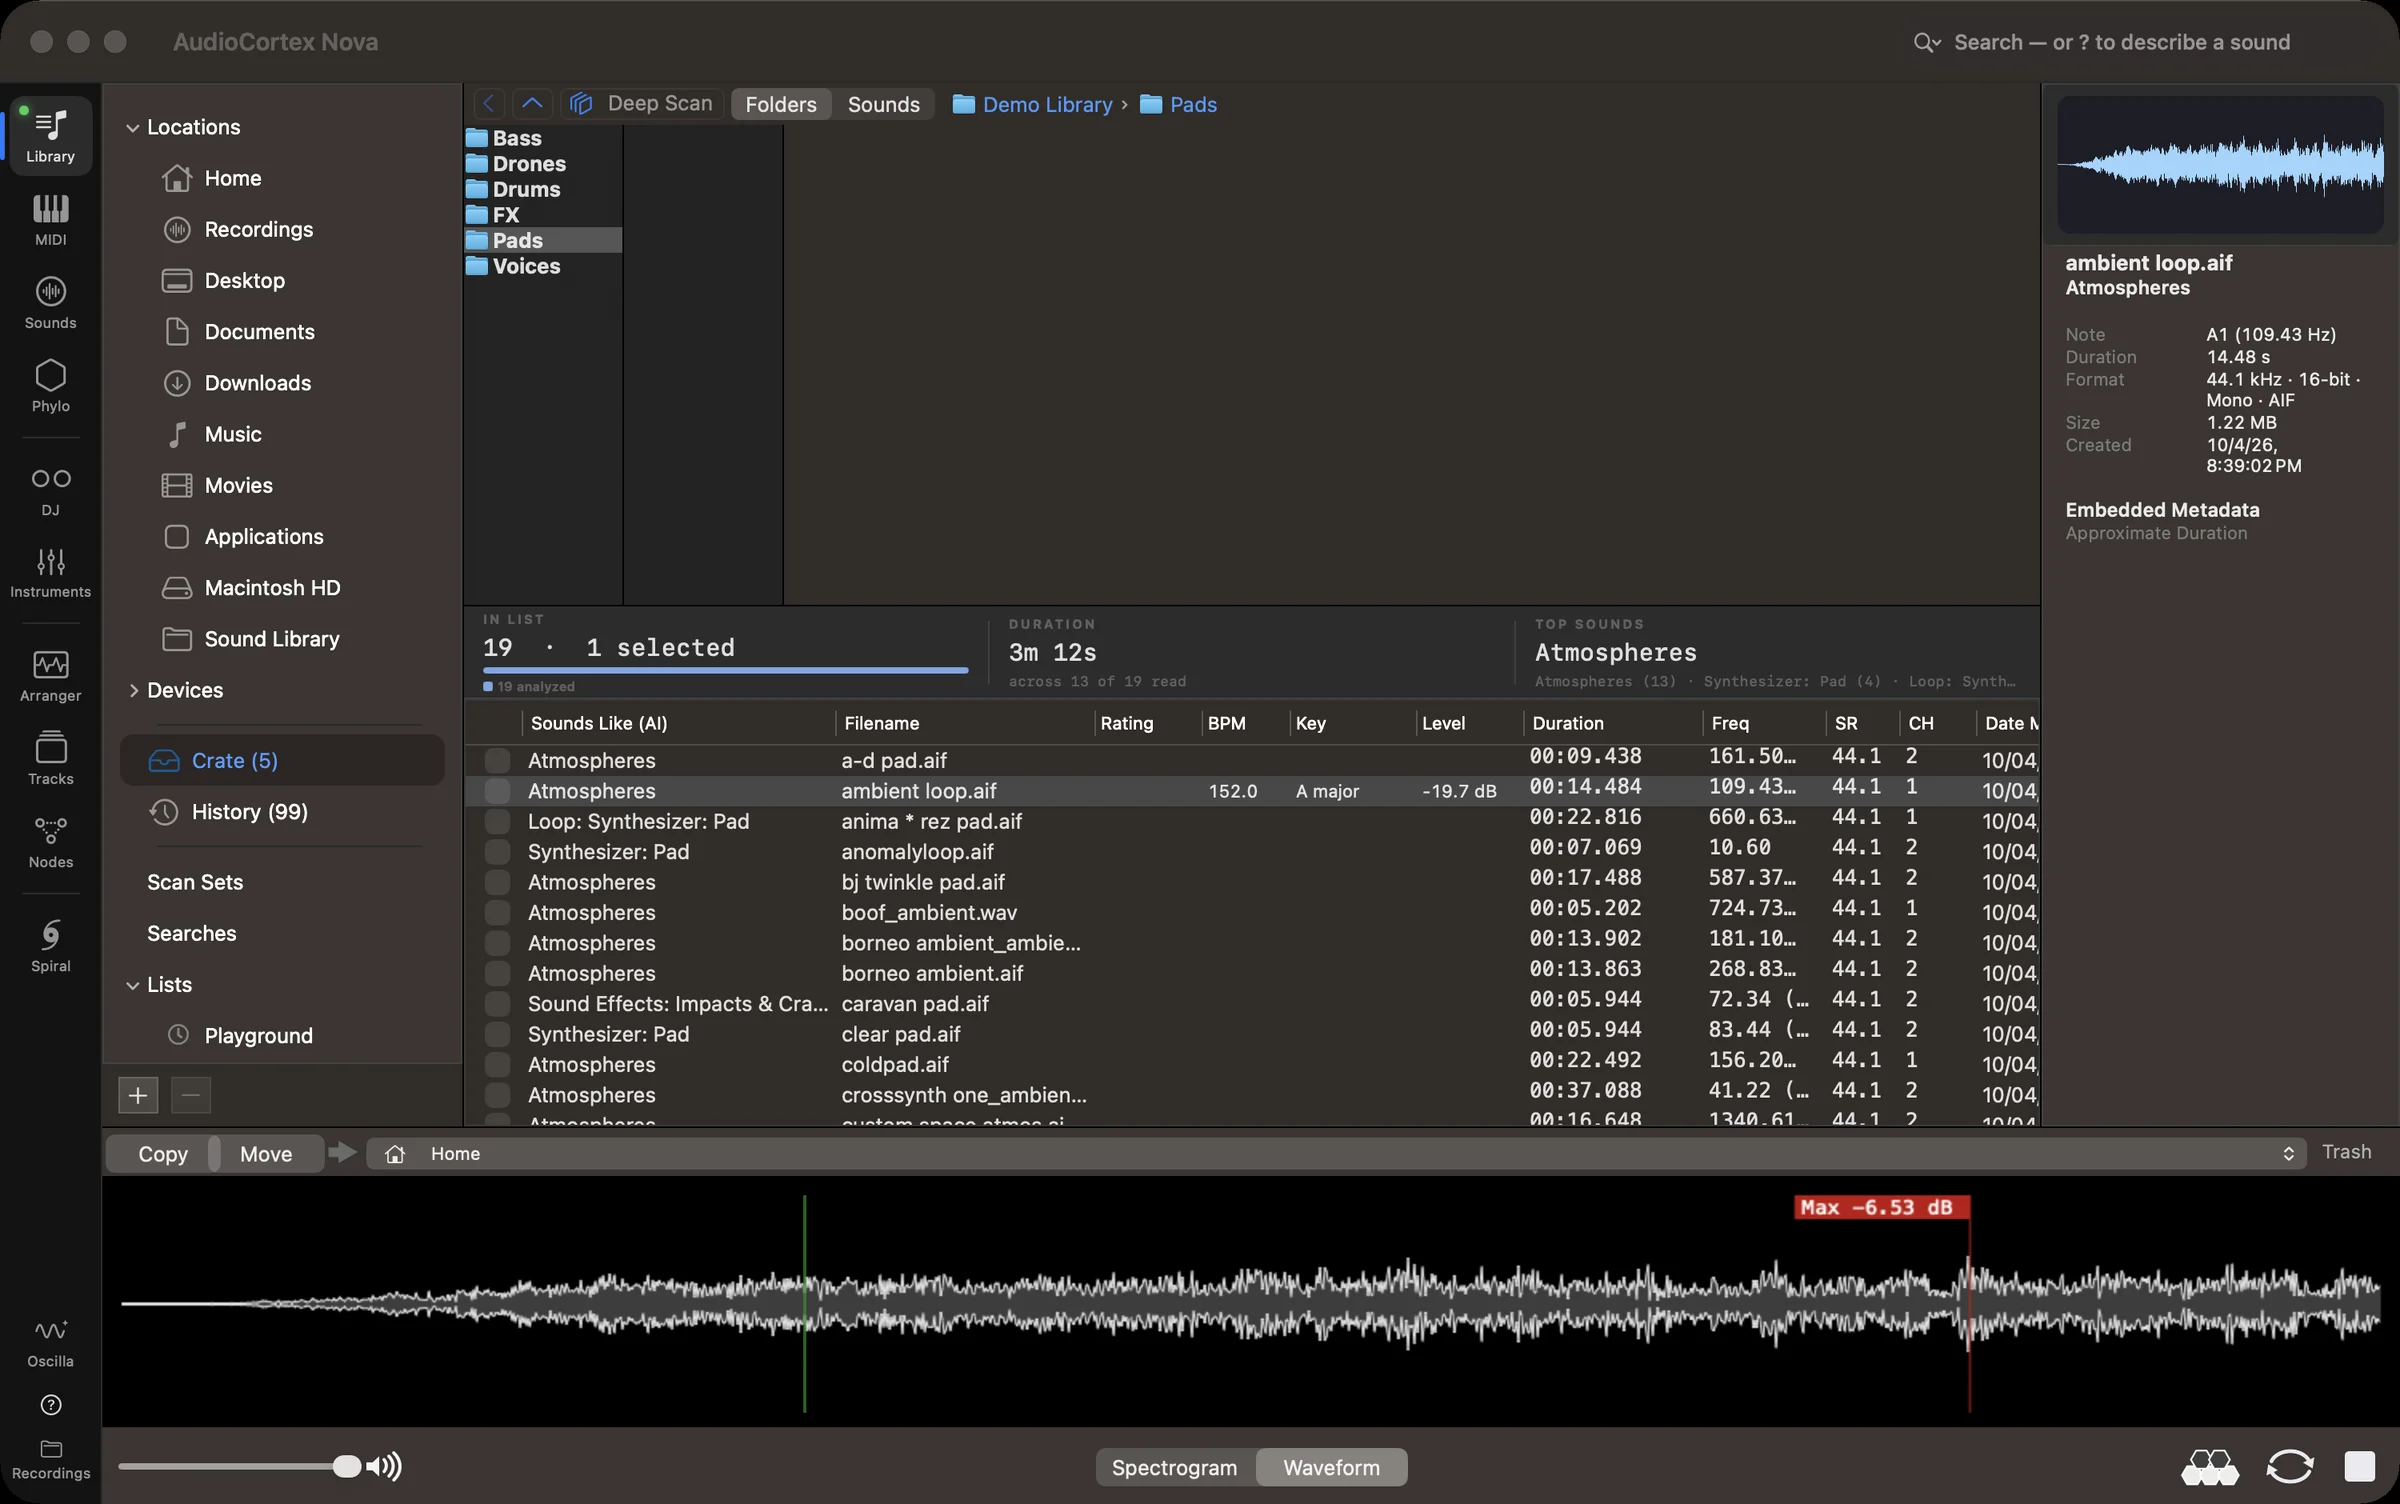The image size is (2400, 1504).
Task: Tick checkbox for clear pad.aif row
Action: coord(497,1034)
